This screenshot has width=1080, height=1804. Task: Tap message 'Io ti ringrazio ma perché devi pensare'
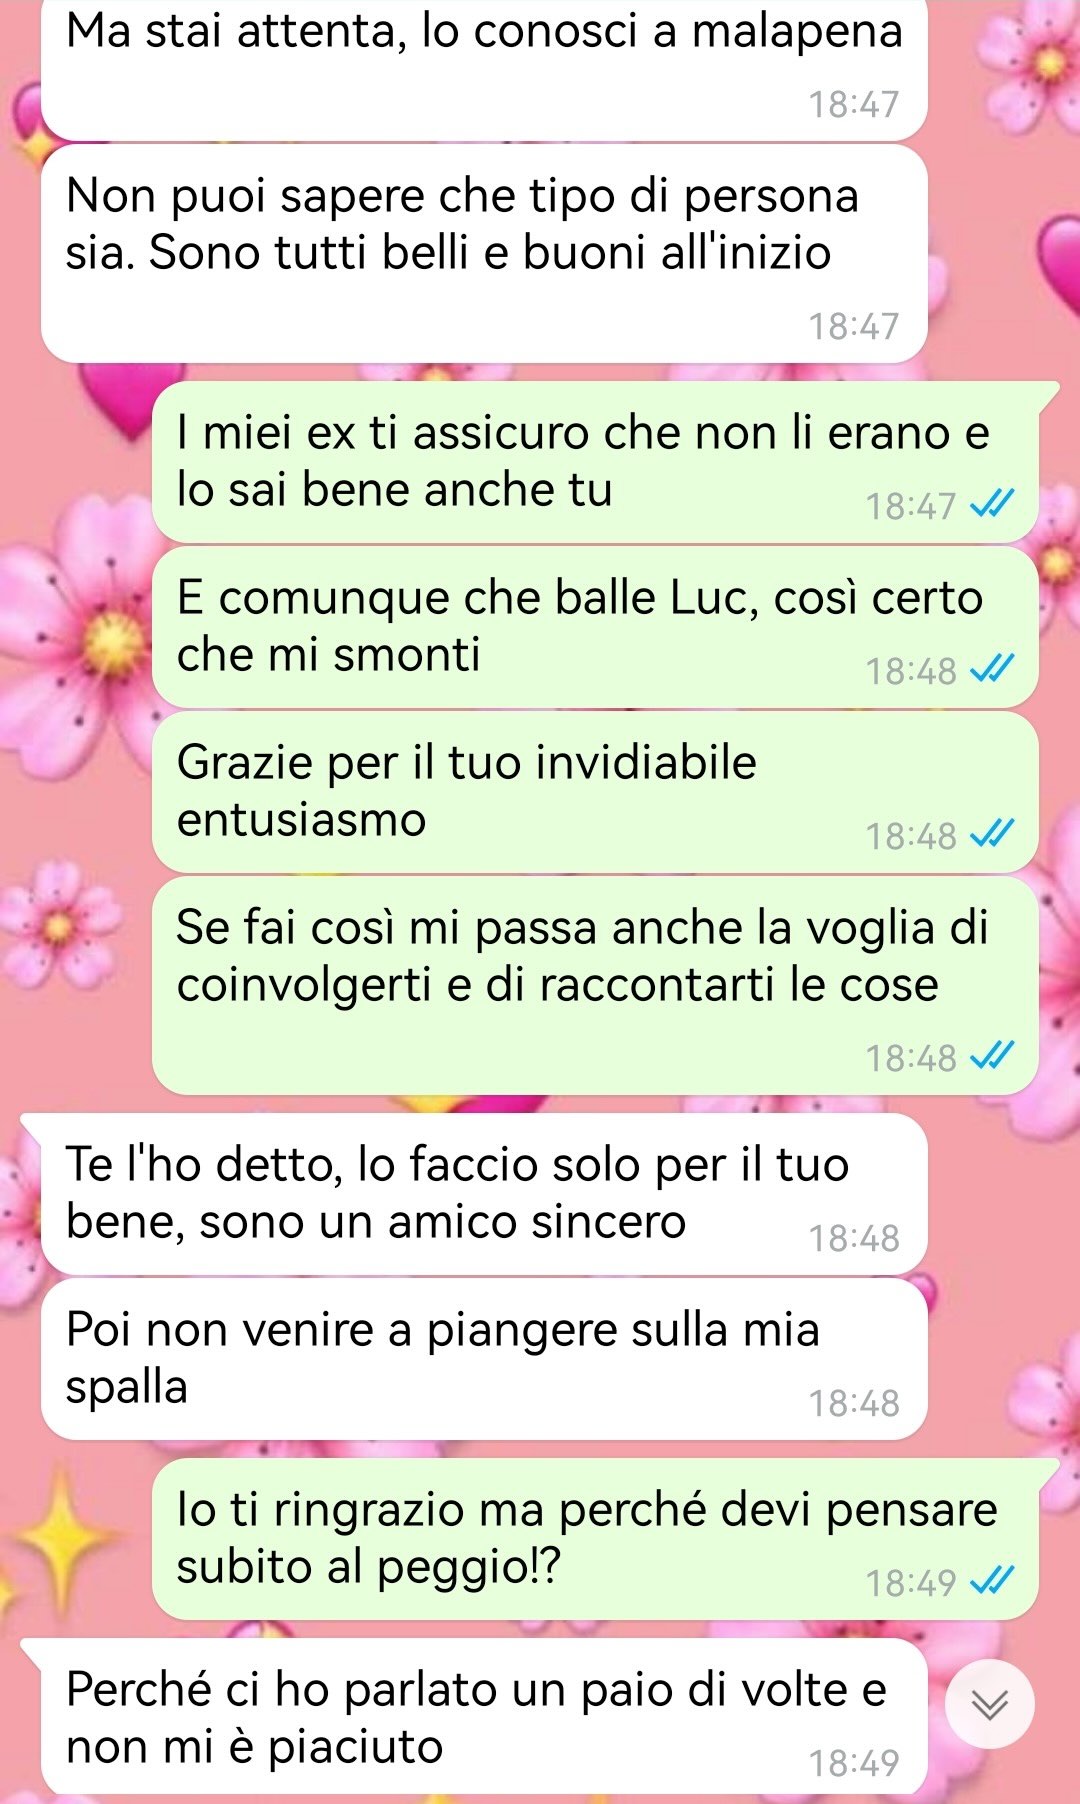pyautogui.click(x=595, y=1539)
